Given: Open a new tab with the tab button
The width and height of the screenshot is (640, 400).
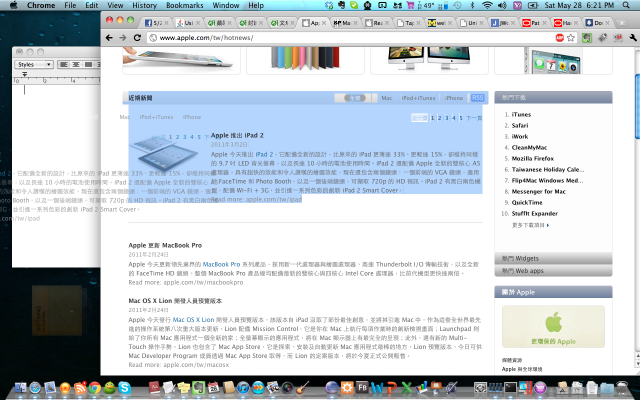Looking at the screenshot, I should pyautogui.click(x=621, y=23).
